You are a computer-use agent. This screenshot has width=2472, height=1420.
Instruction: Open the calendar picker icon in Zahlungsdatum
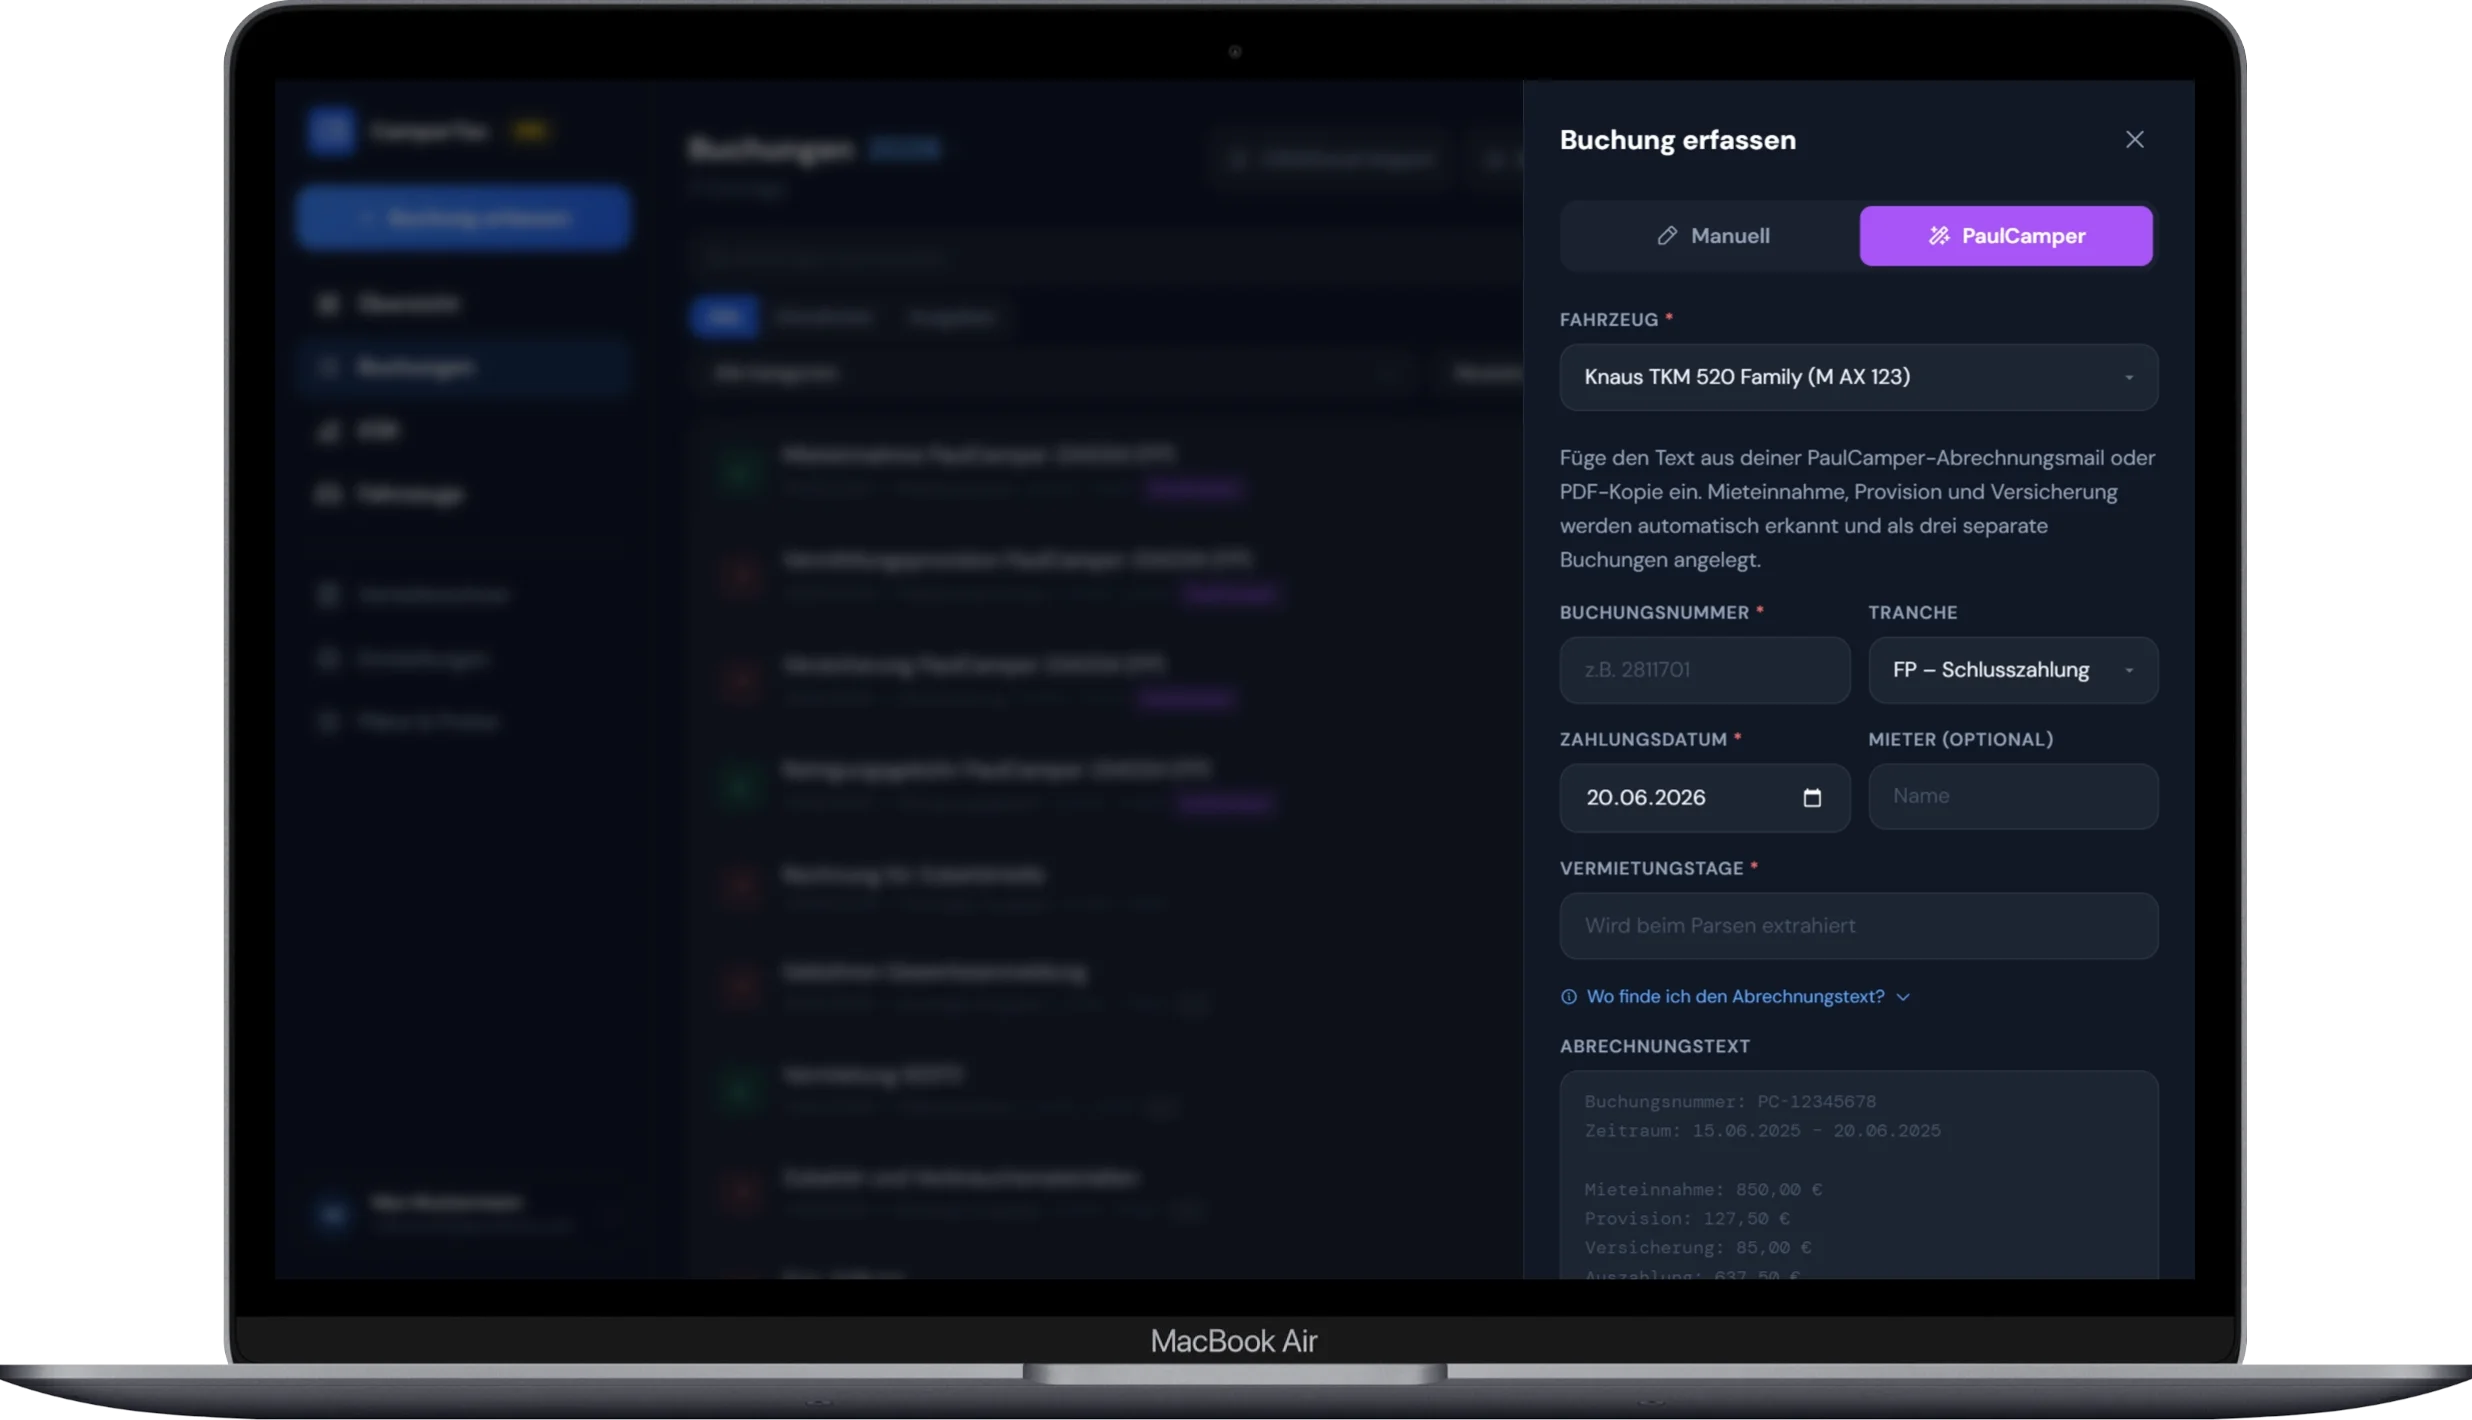pyautogui.click(x=1811, y=798)
